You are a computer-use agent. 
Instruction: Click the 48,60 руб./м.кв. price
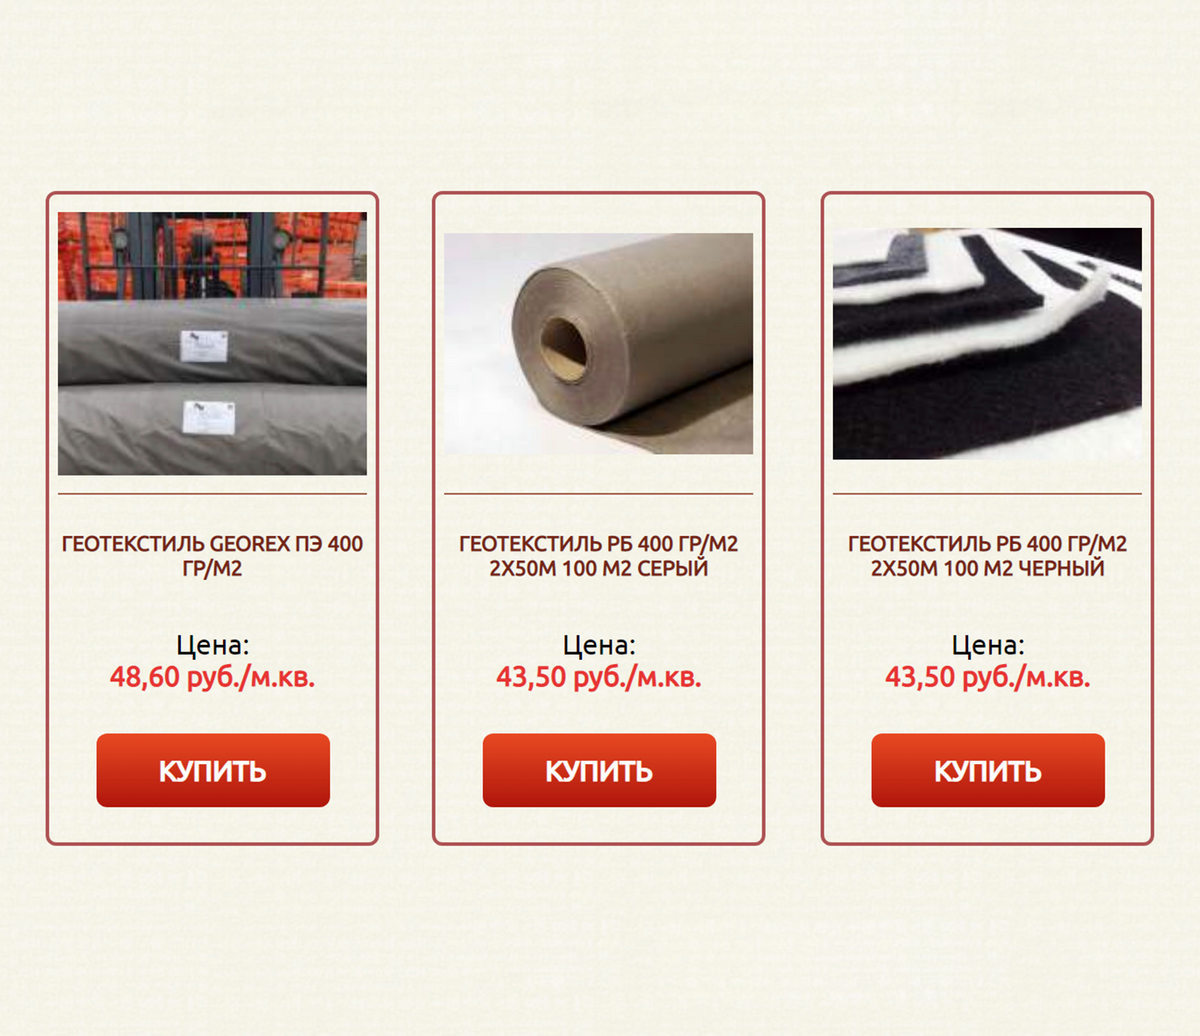click(212, 677)
